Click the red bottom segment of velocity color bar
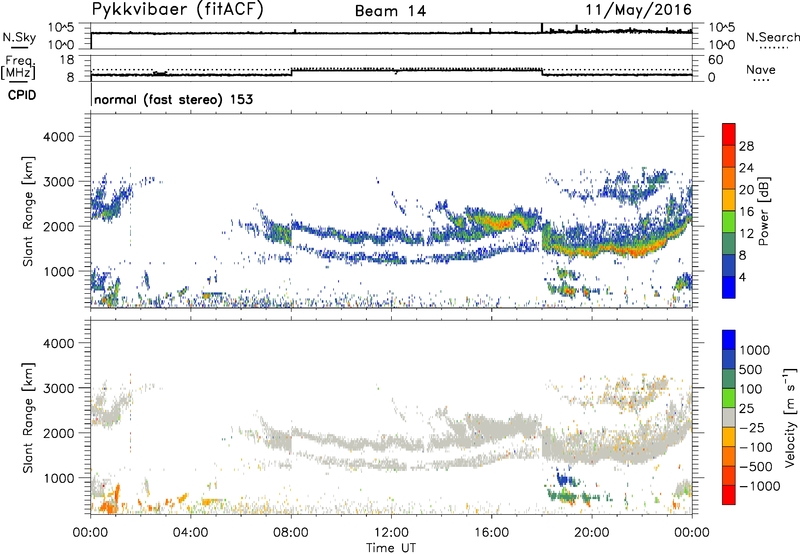800x554 pixels. pos(729,495)
